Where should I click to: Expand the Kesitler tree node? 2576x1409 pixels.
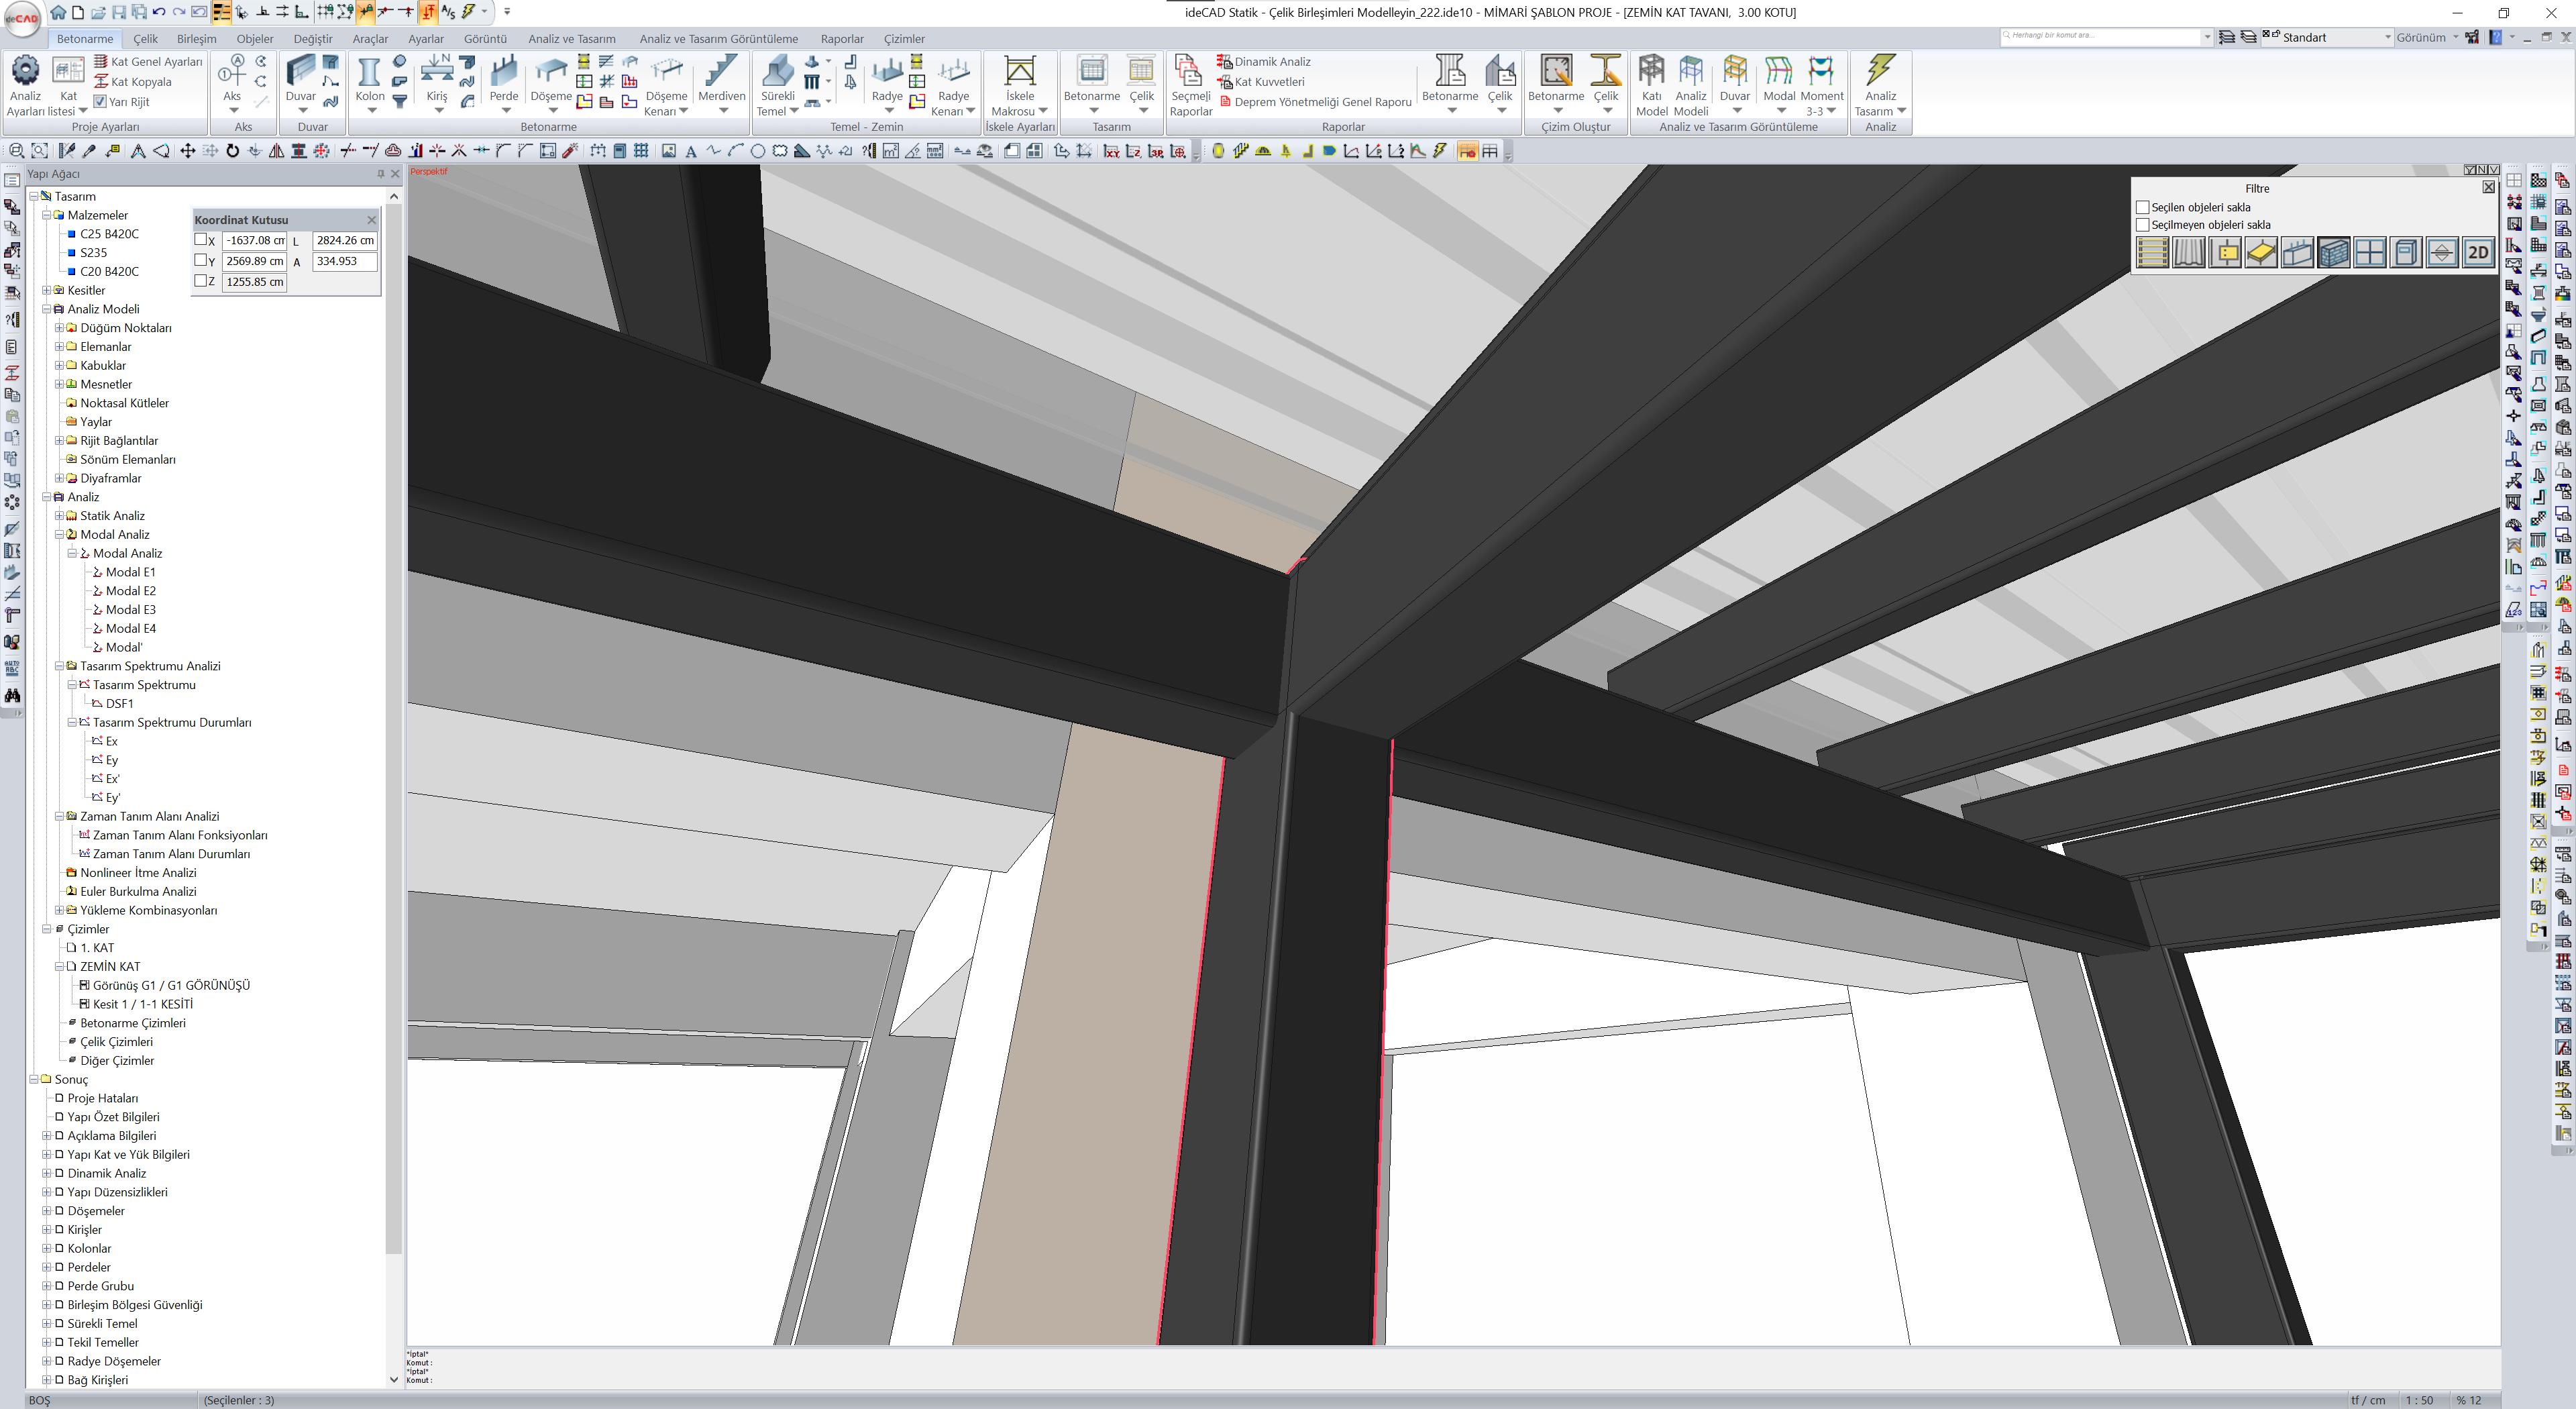pos(46,291)
